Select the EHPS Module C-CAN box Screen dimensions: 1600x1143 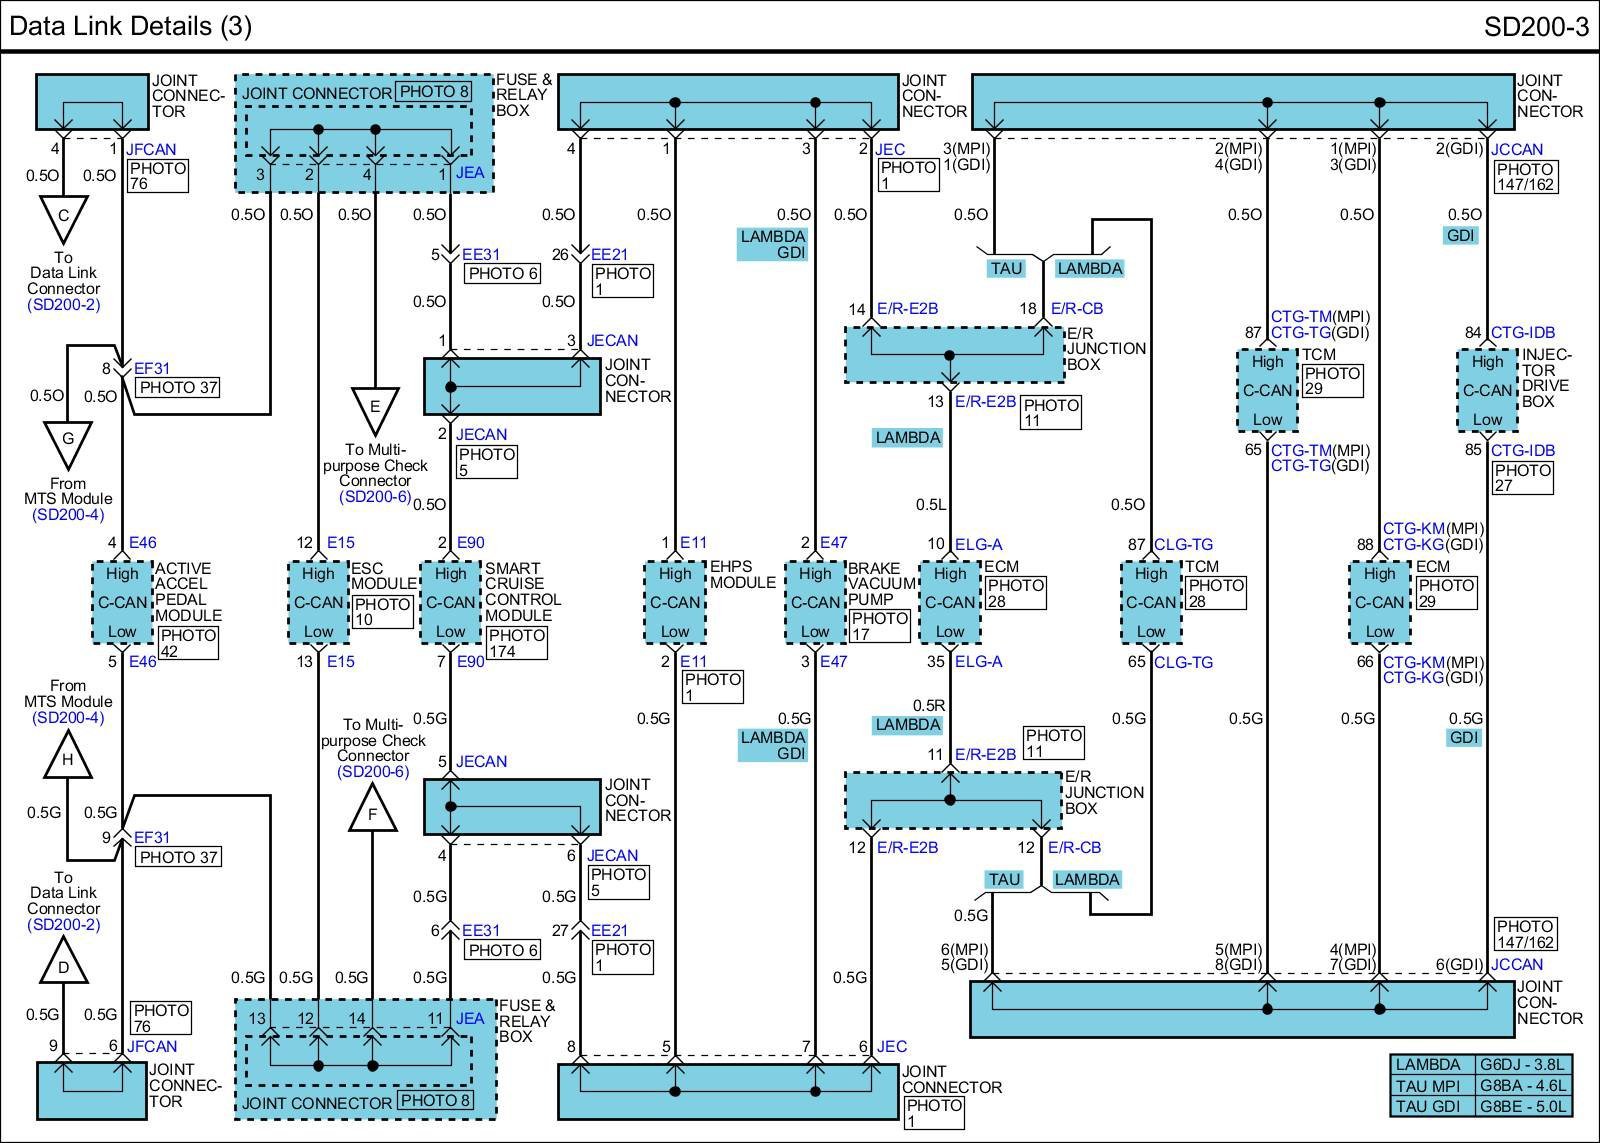675,602
